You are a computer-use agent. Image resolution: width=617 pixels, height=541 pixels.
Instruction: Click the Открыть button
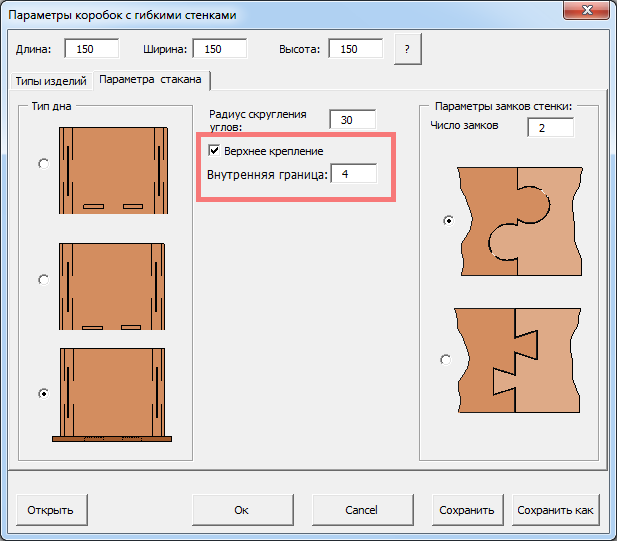(x=52, y=510)
